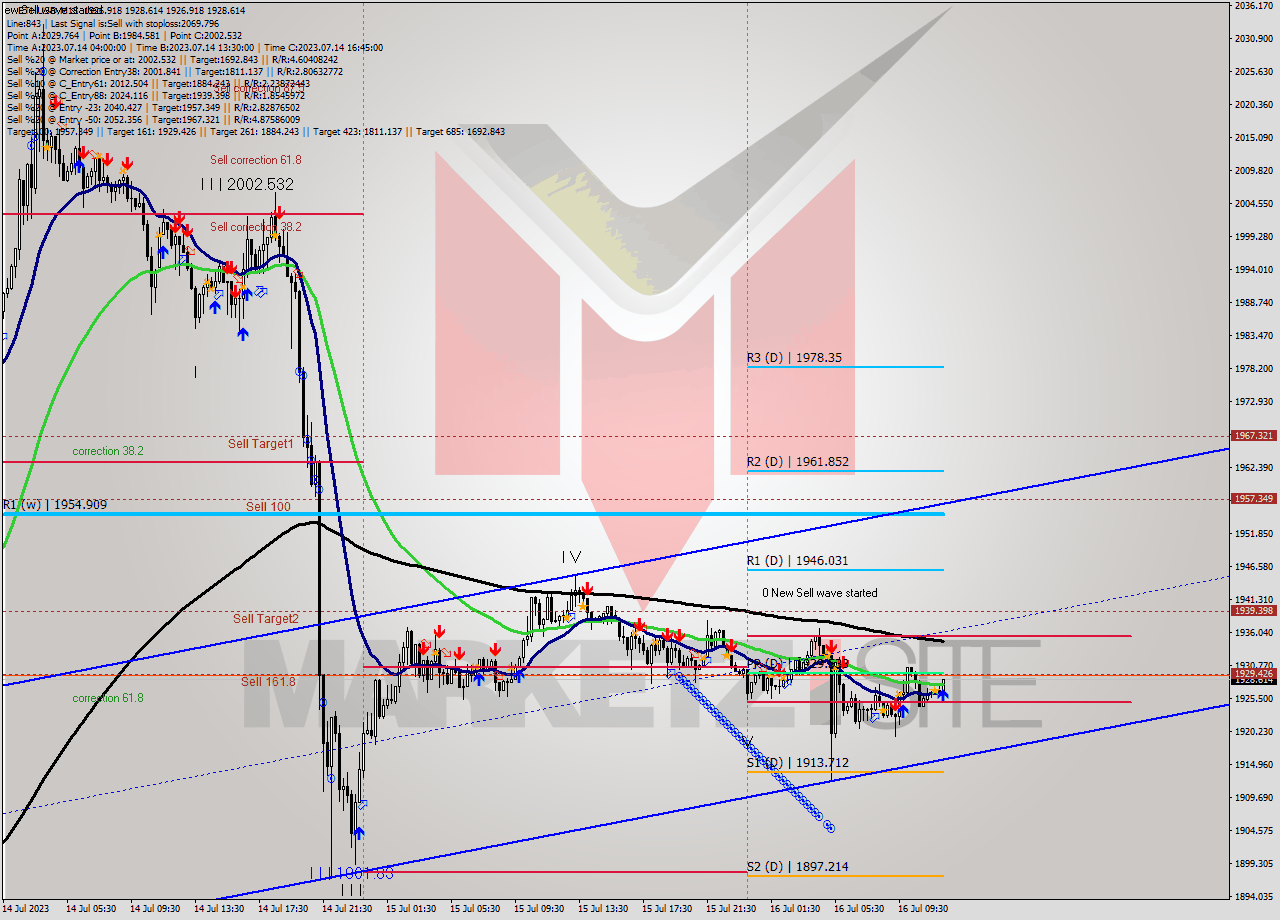Screen dimensions: 1280x920
Task: Click the green 'correction 61.8' label
Action: coord(108,698)
